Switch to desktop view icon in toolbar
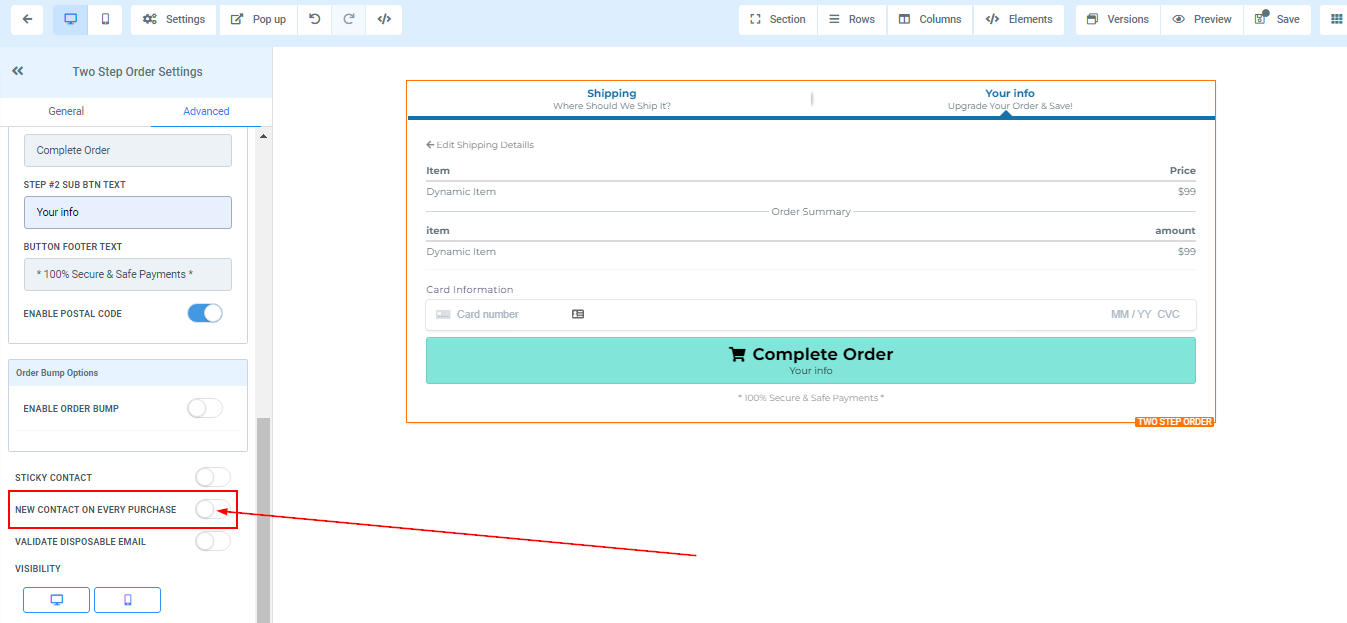The image size is (1347, 623). click(70, 19)
